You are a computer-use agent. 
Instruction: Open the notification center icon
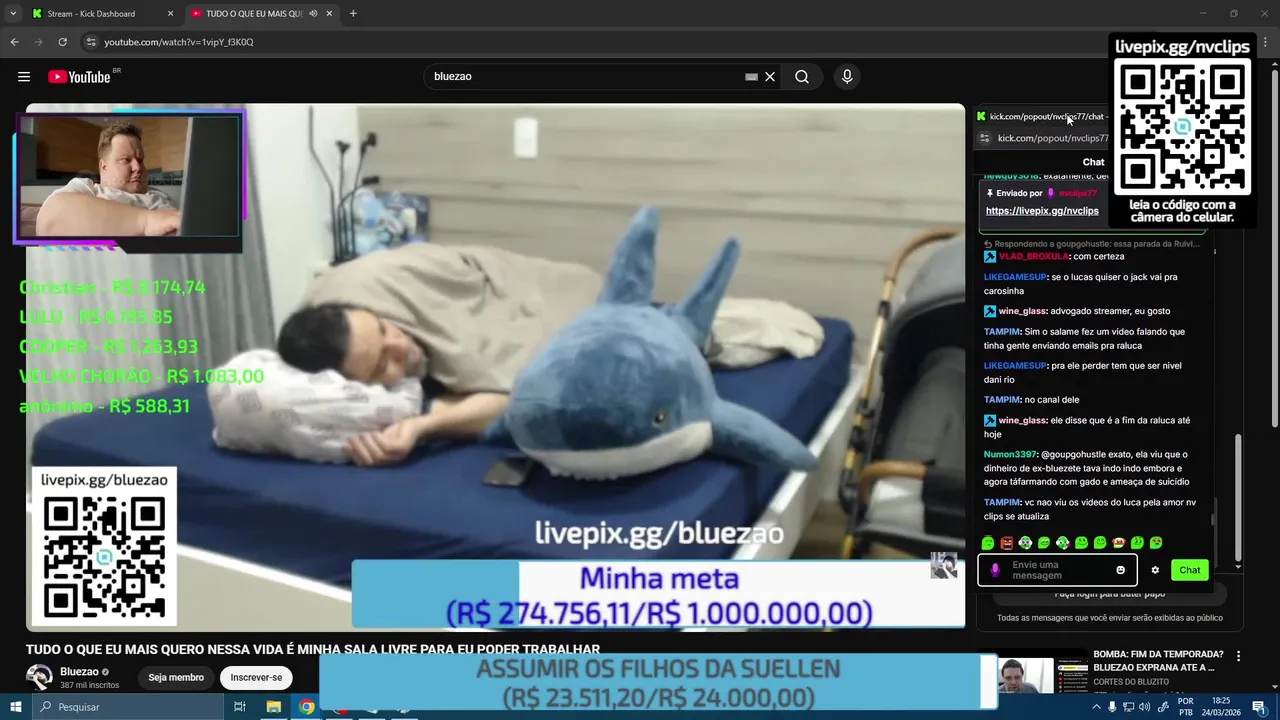[1258, 707]
